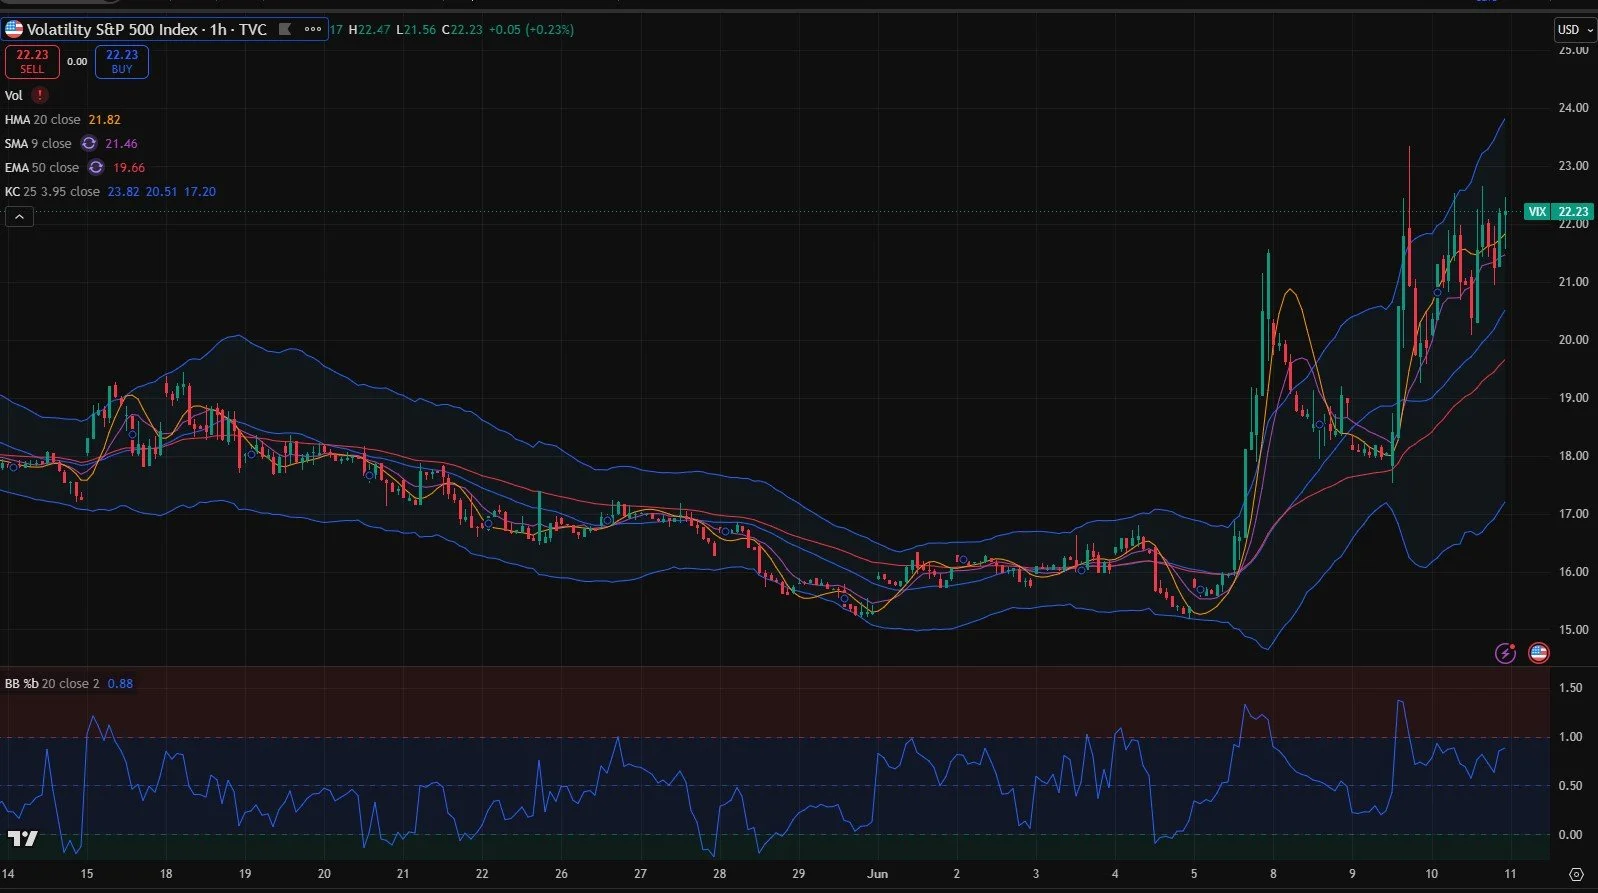Select the HMA 20 close indicator legend
This screenshot has height=893, width=1598.
(42, 119)
